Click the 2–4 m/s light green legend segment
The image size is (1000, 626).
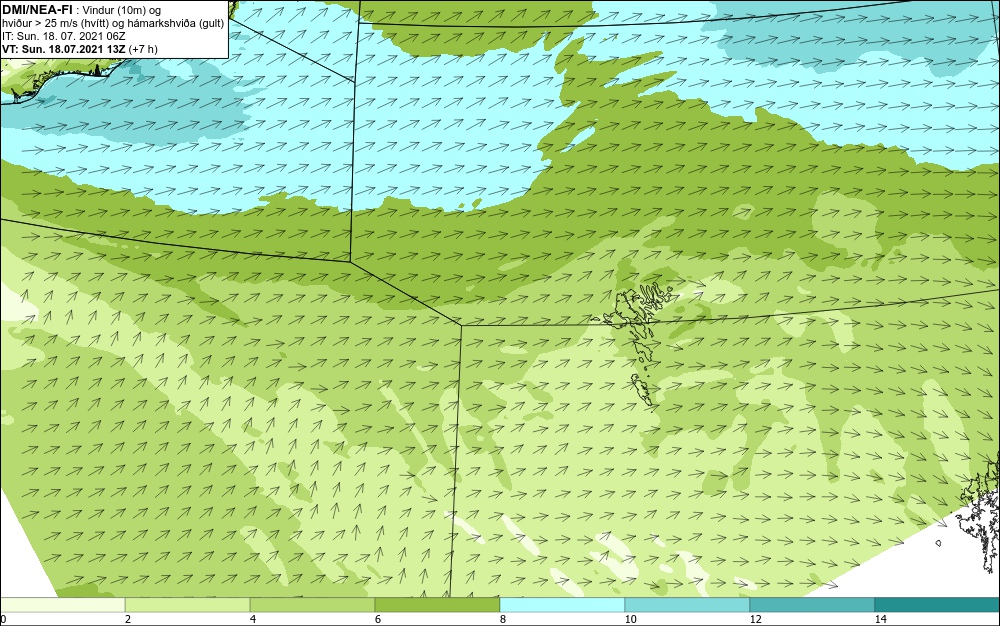pyautogui.click(x=188, y=605)
